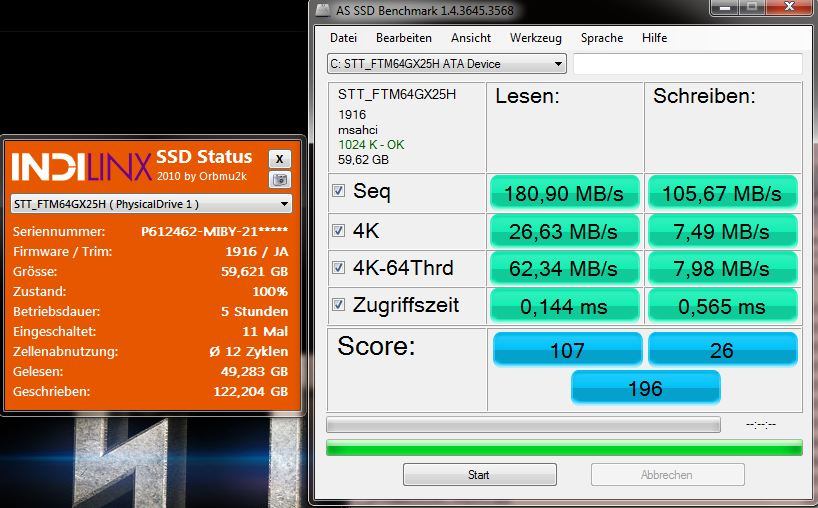Open the Hilfe menu

pos(654,38)
